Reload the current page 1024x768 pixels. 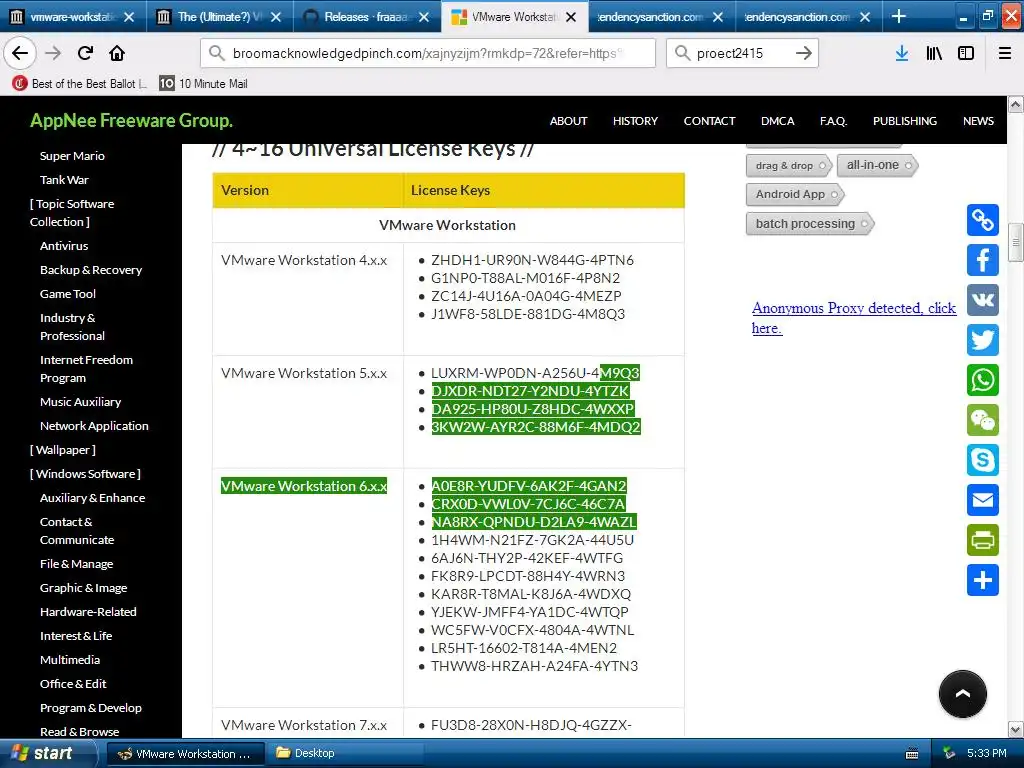(85, 53)
